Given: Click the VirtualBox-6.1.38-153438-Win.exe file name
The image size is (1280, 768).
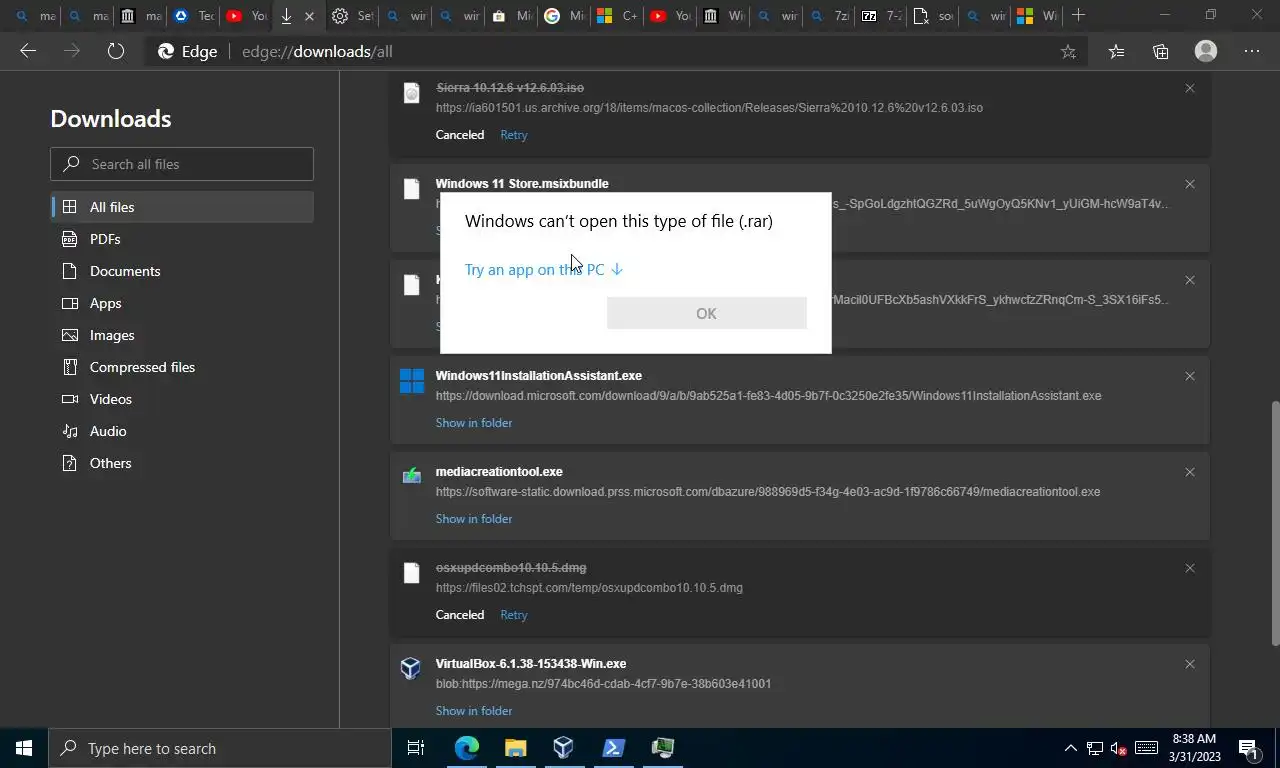Looking at the screenshot, I should 531,664.
